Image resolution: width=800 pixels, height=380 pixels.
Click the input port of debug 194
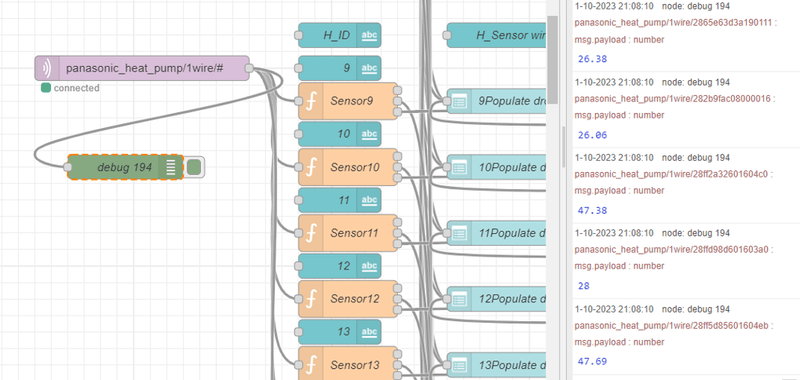(67, 167)
